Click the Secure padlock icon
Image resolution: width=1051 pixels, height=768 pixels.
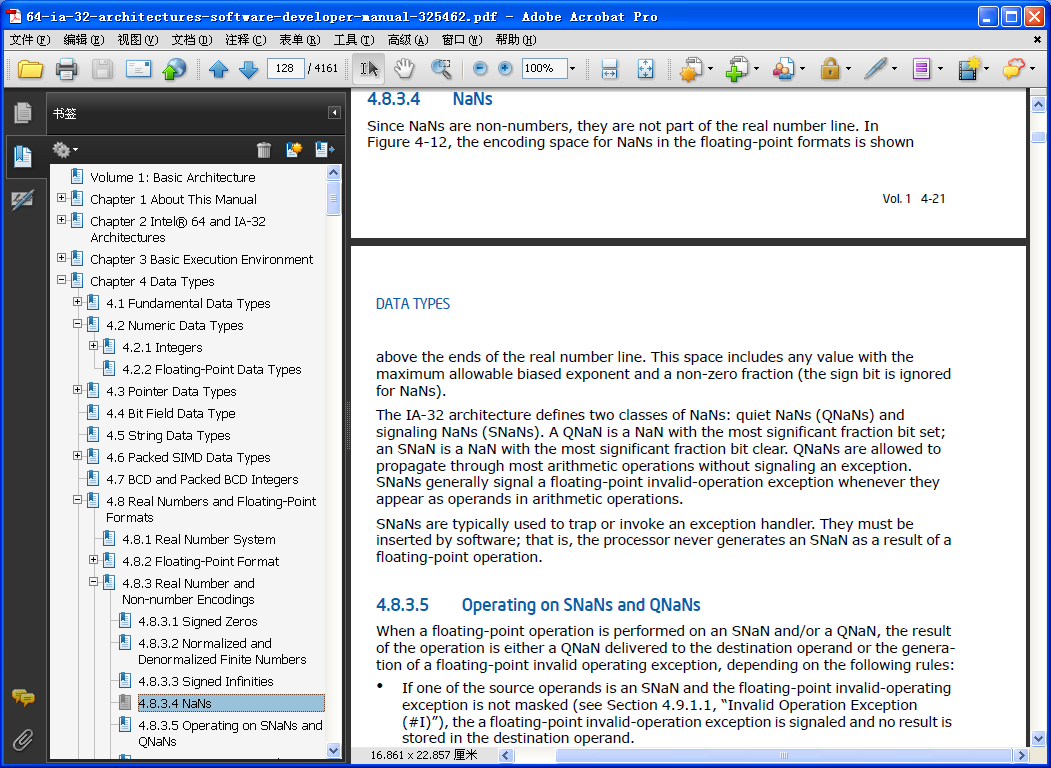pos(830,69)
